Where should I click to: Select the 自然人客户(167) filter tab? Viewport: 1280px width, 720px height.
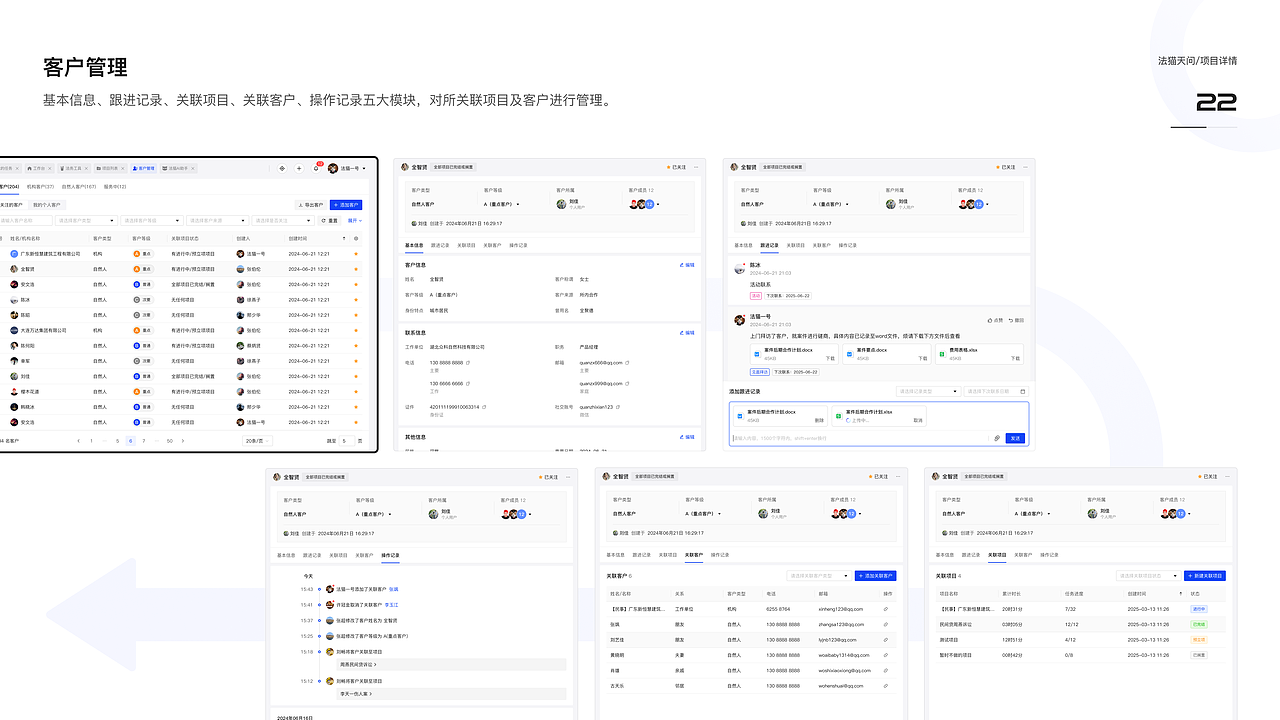(x=79, y=187)
